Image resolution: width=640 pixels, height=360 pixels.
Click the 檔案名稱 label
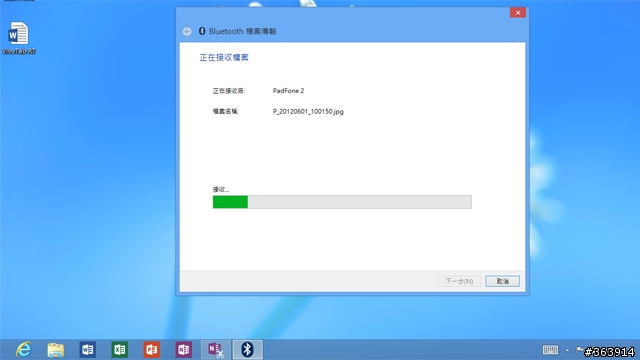226,111
